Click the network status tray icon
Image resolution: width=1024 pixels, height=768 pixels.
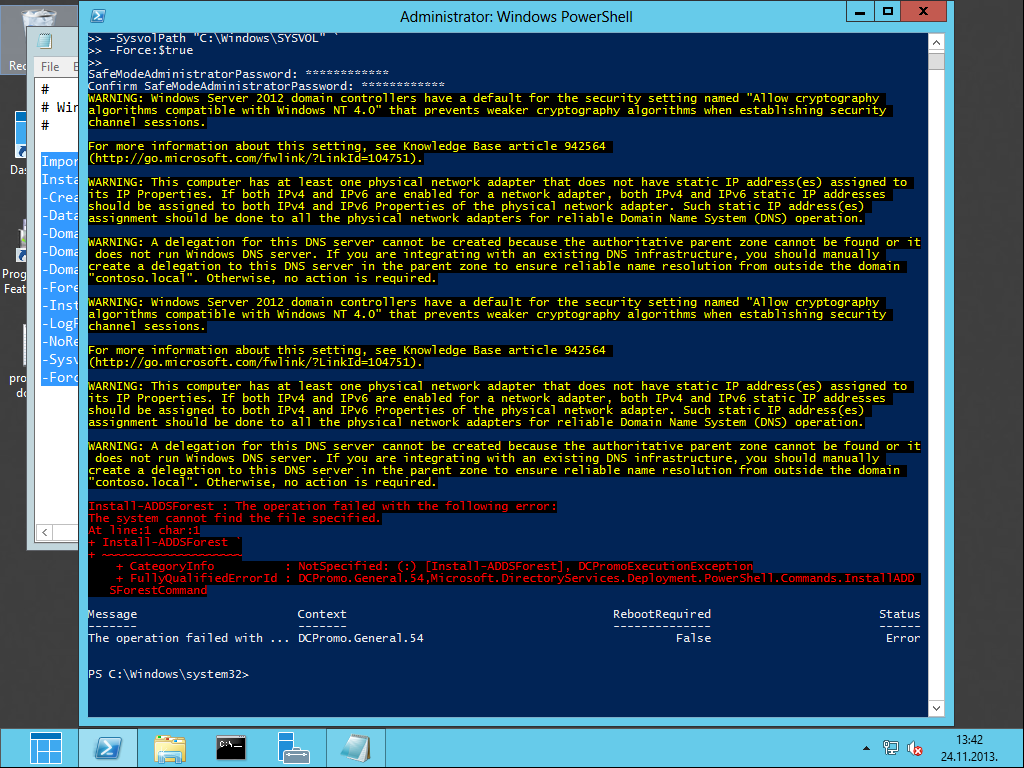coord(890,748)
